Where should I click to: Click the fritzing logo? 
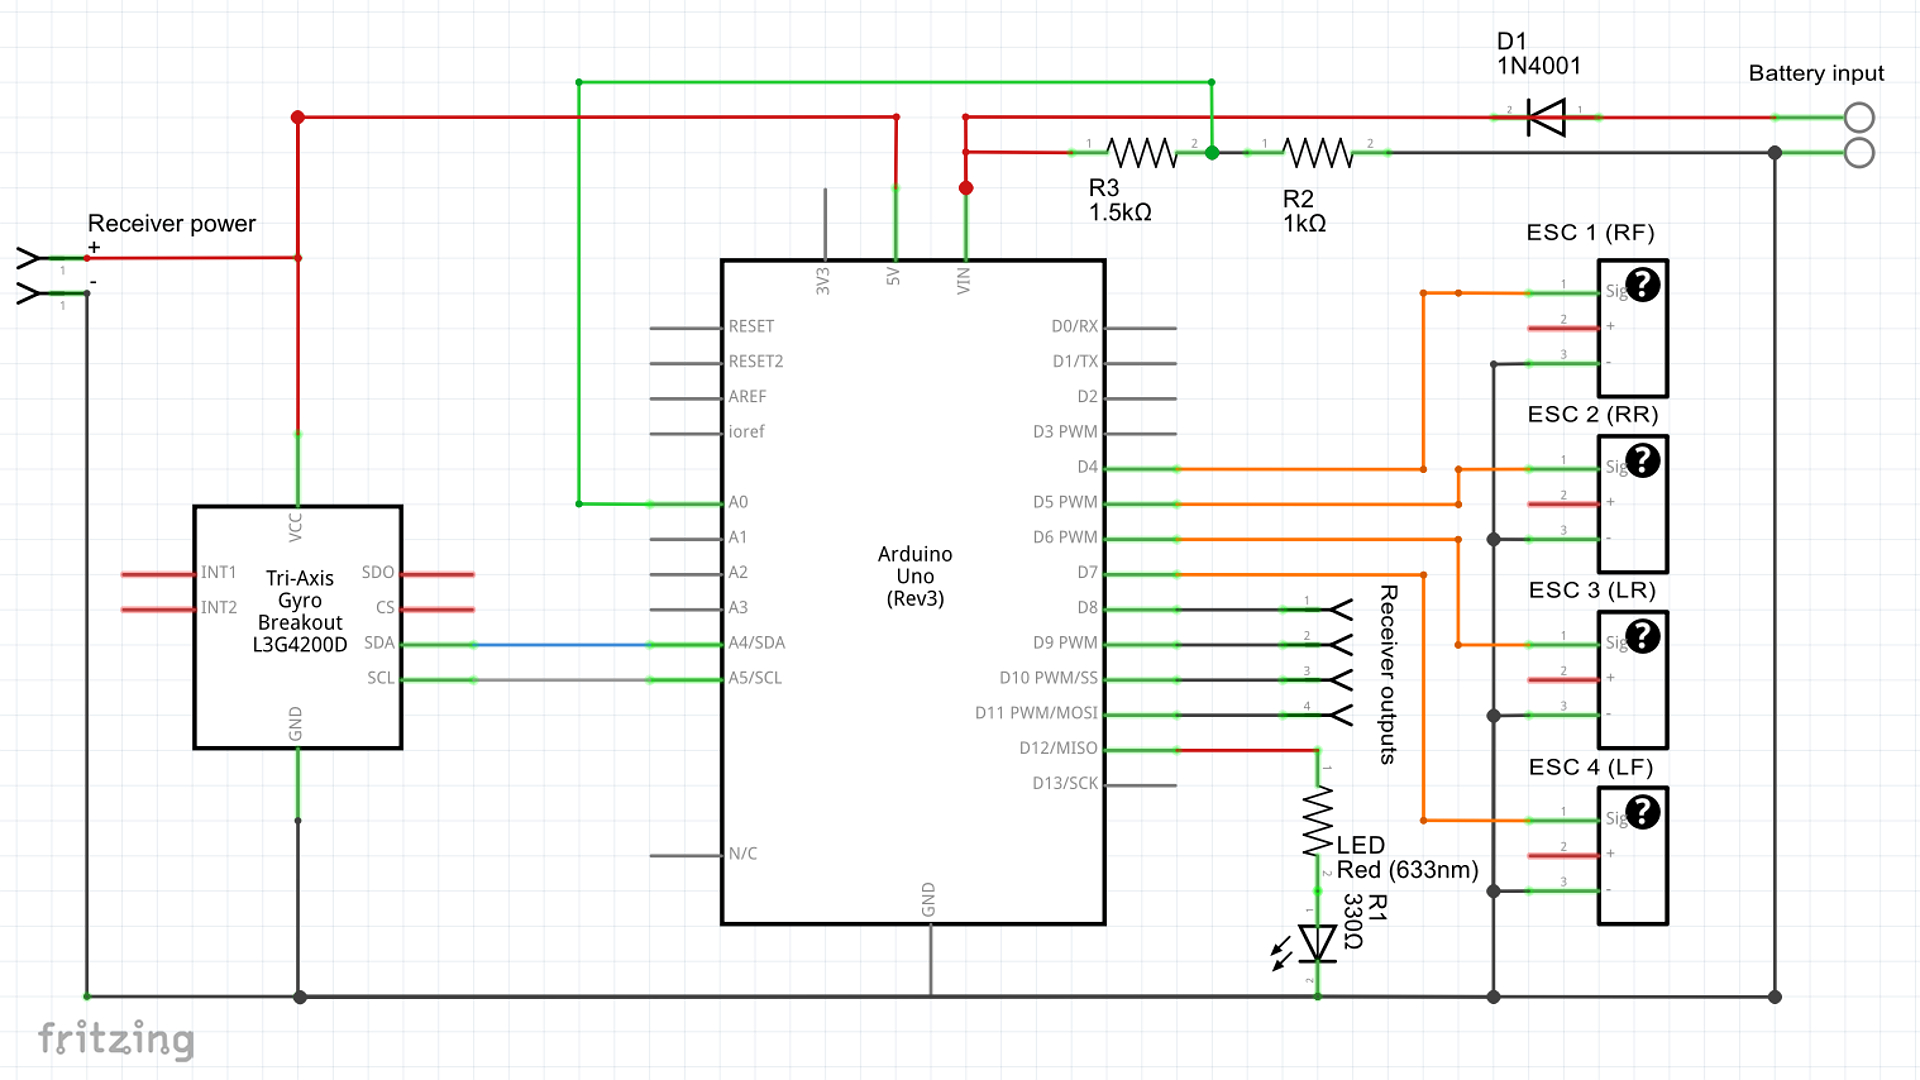click(116, 1039)
